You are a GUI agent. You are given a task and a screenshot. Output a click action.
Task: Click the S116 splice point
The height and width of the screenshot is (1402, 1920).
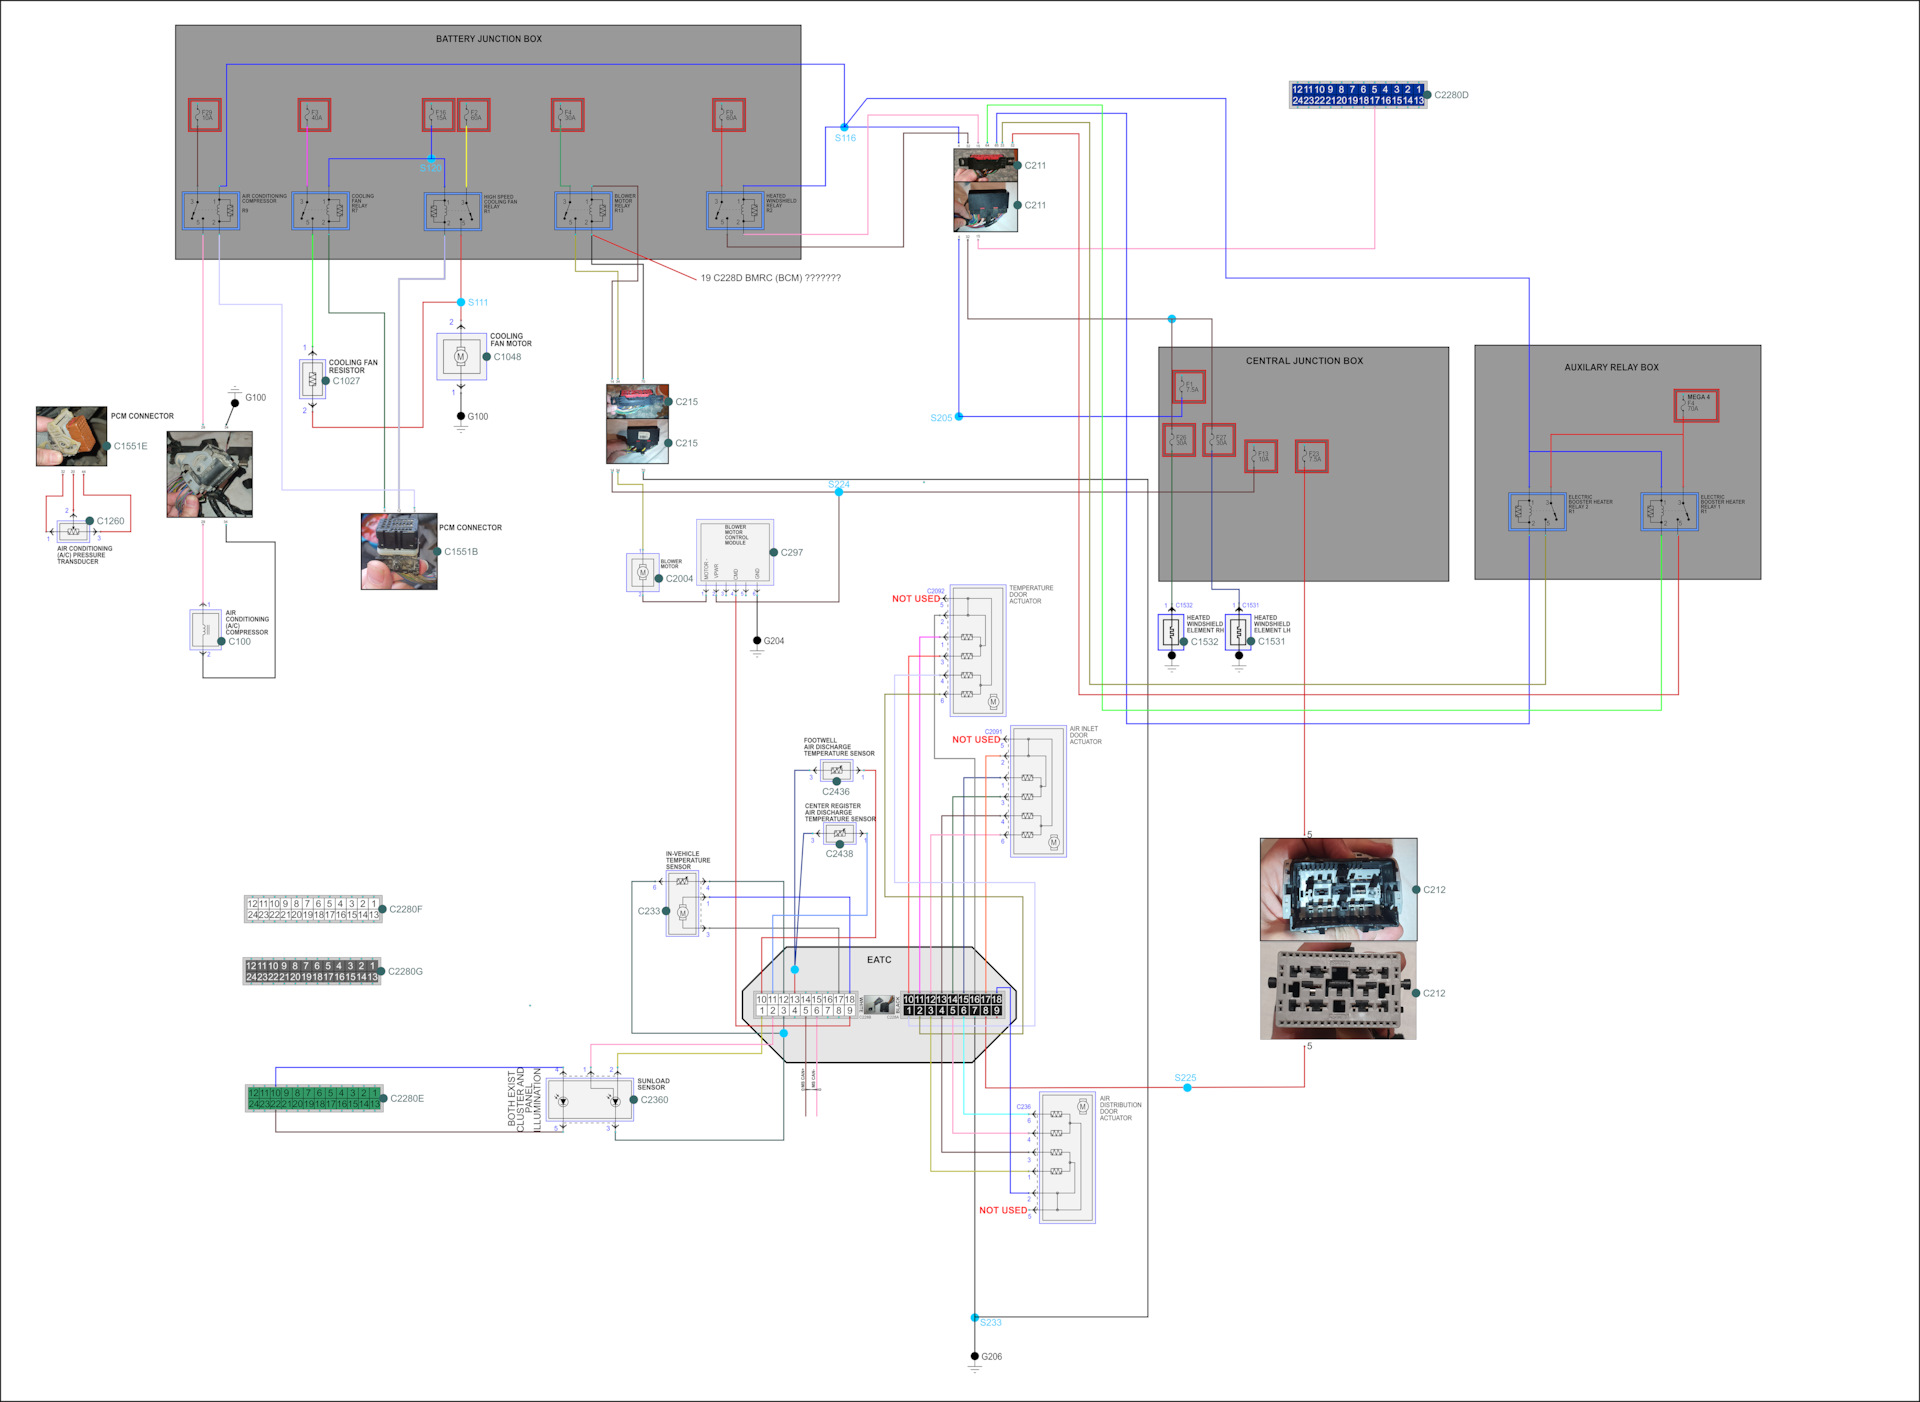(x=844, y=127)
